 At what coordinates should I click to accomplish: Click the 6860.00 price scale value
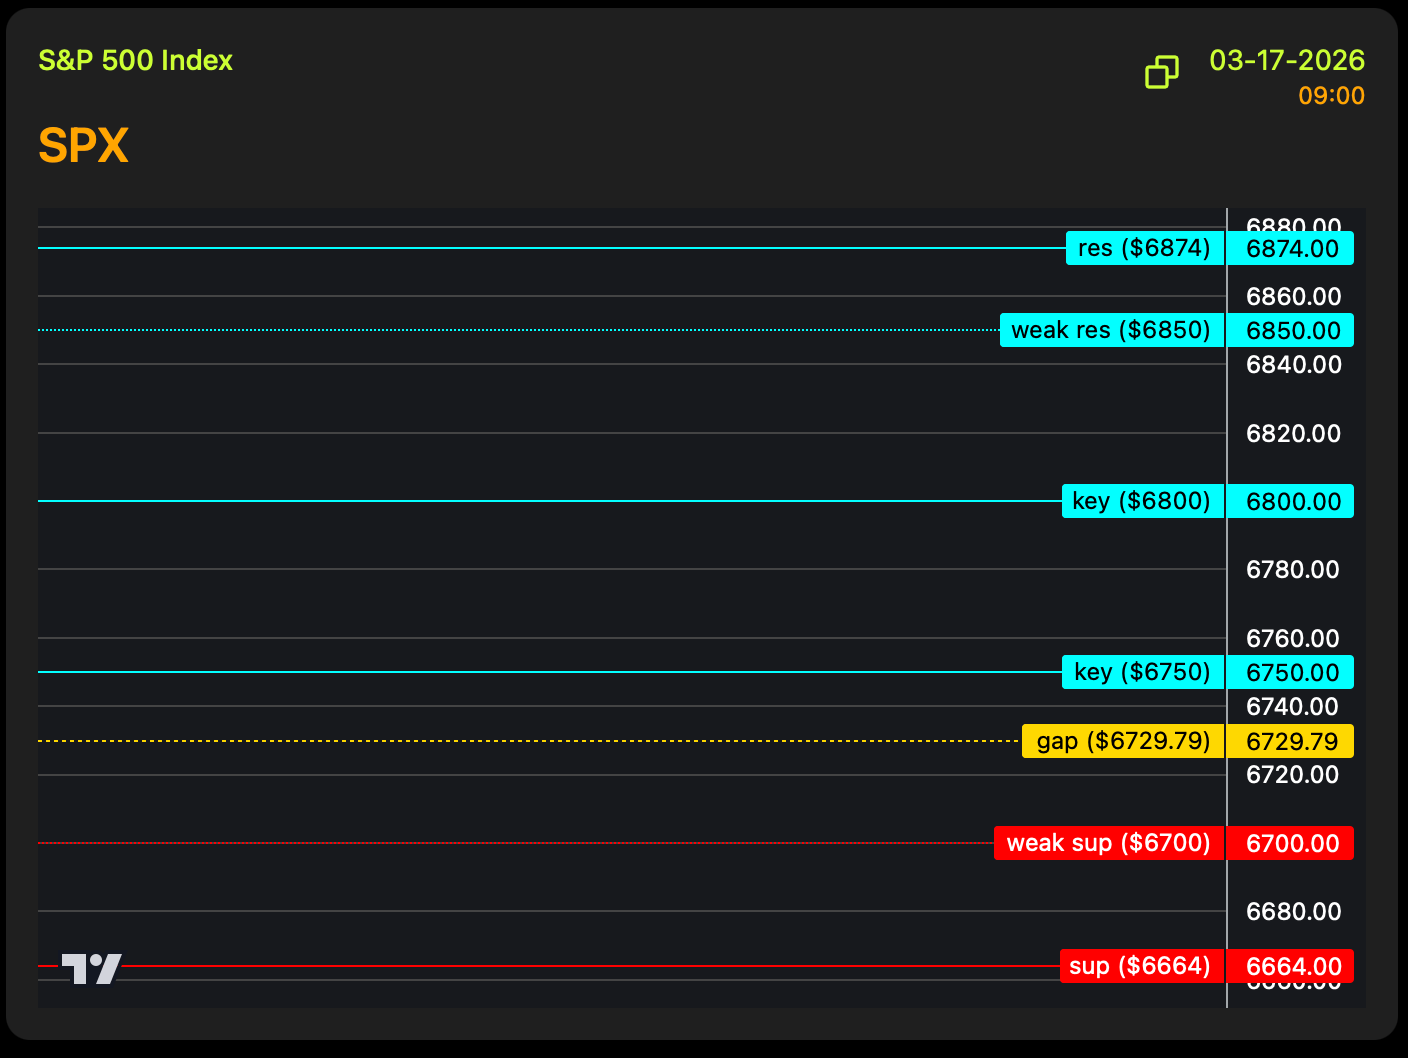click(x=1293, y=296)
